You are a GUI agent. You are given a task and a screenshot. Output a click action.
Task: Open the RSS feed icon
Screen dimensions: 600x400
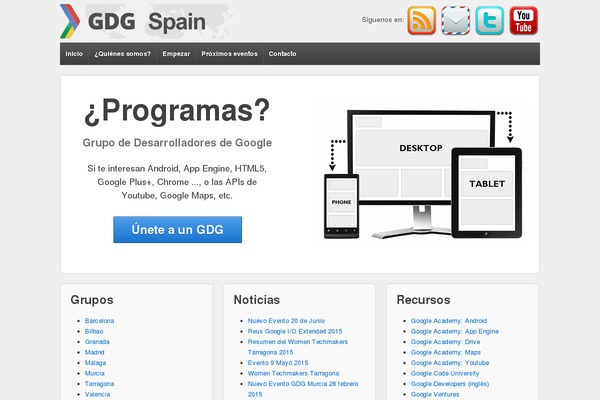pyautogui.click(x=421, y=21)
